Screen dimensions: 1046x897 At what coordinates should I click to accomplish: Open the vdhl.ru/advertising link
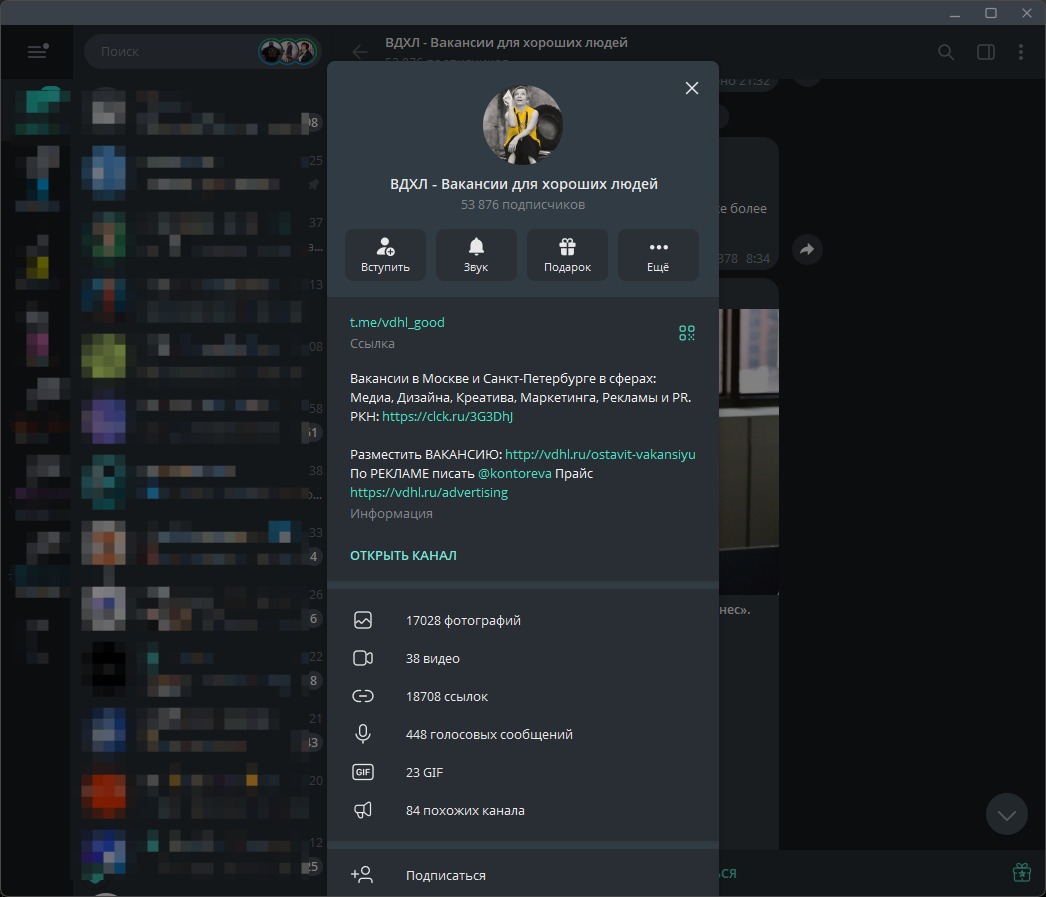(428, 492)
